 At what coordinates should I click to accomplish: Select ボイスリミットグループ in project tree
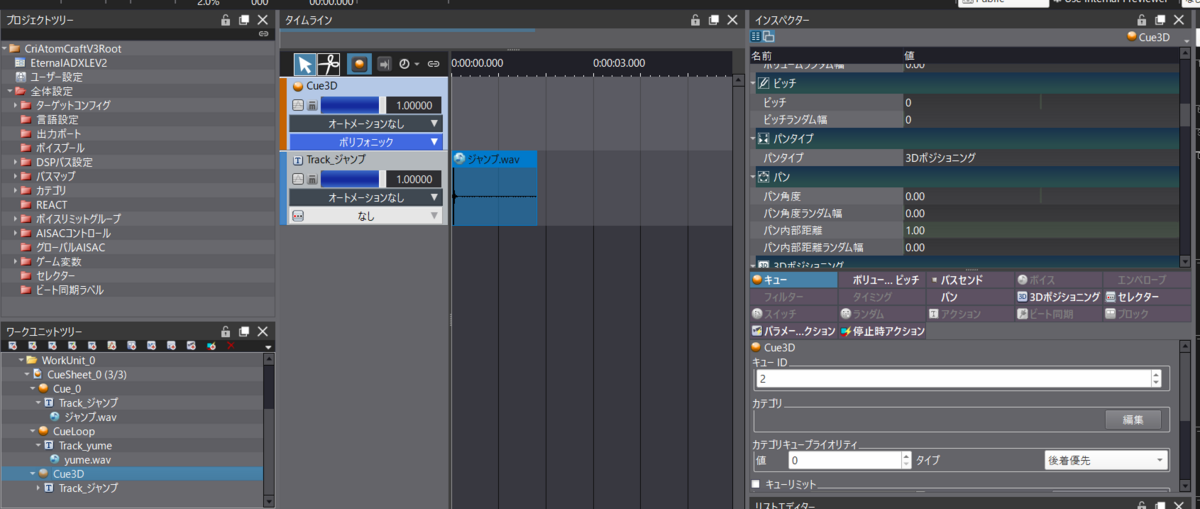pos(78,218)
